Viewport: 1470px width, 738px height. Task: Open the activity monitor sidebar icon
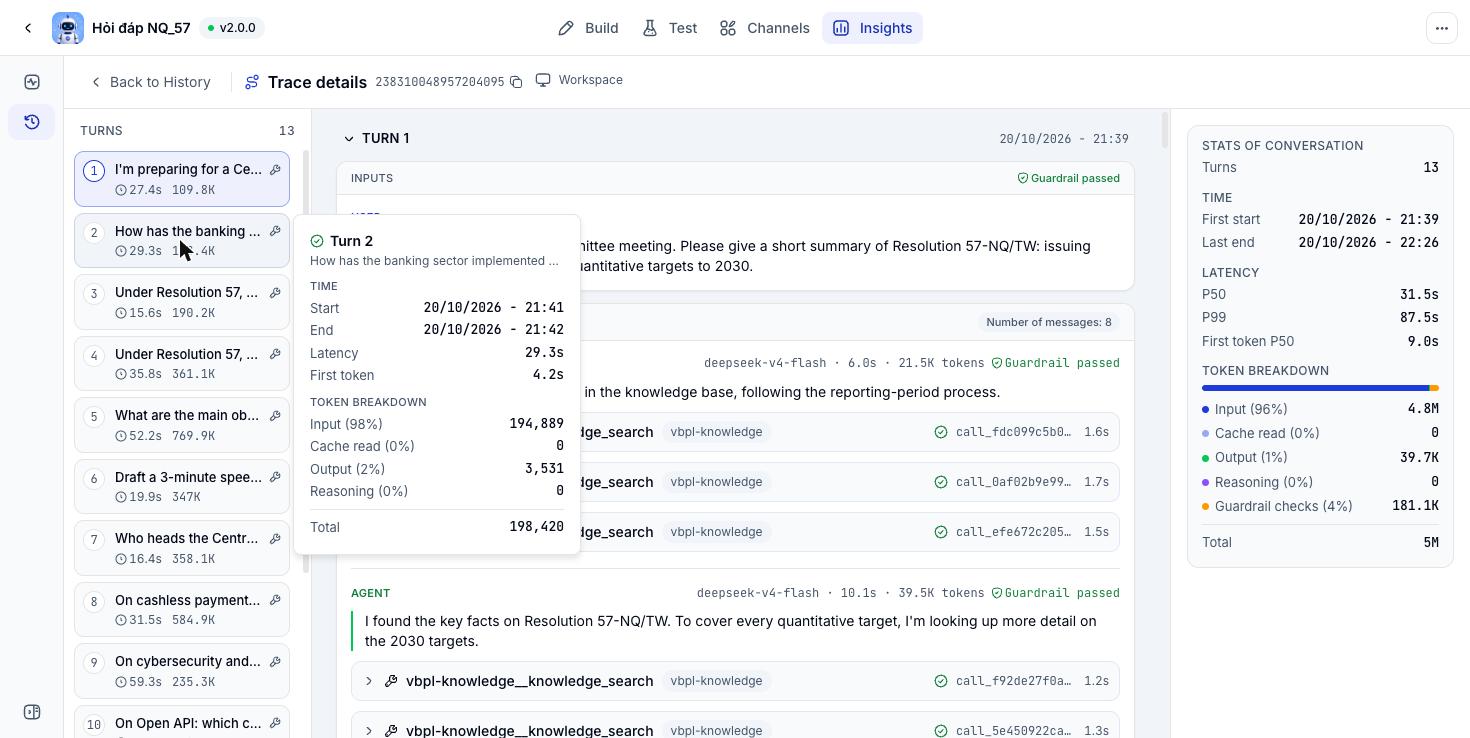32,82
